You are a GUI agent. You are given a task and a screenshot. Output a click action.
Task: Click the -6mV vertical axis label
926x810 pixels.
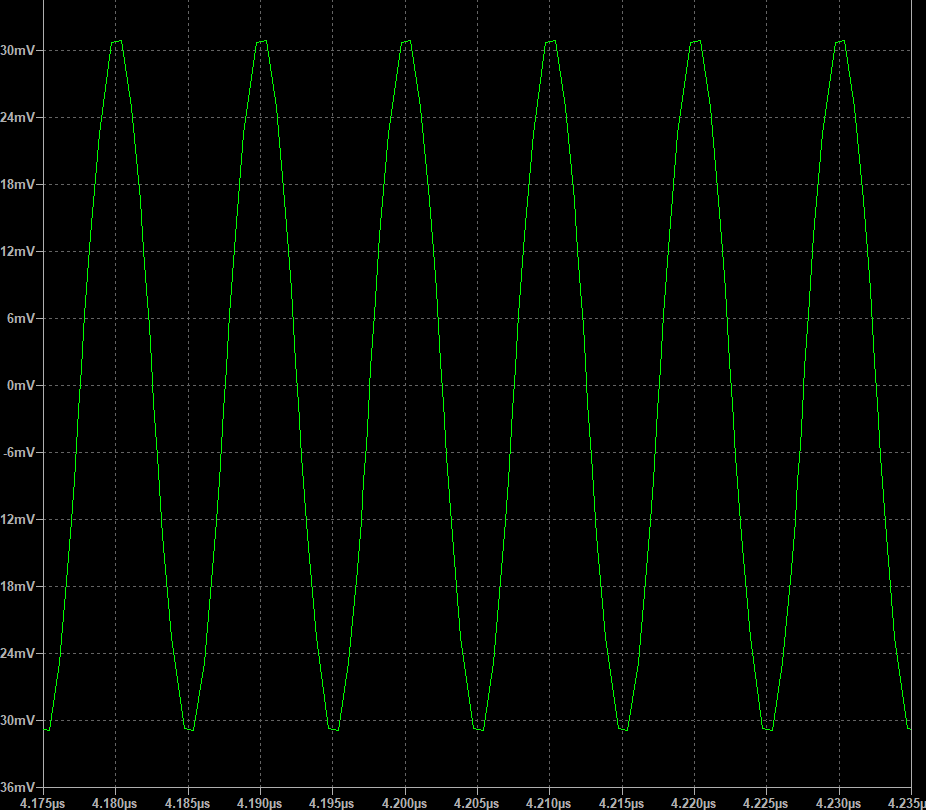[x=20, y=452]
